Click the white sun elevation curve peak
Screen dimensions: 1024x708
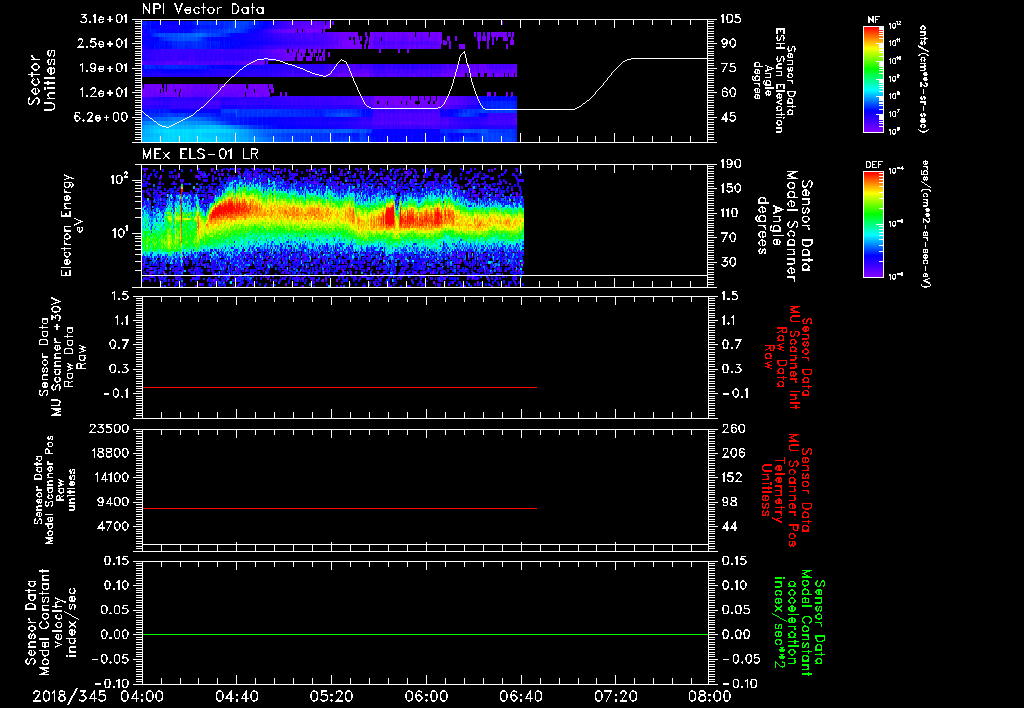coord(463,52)
